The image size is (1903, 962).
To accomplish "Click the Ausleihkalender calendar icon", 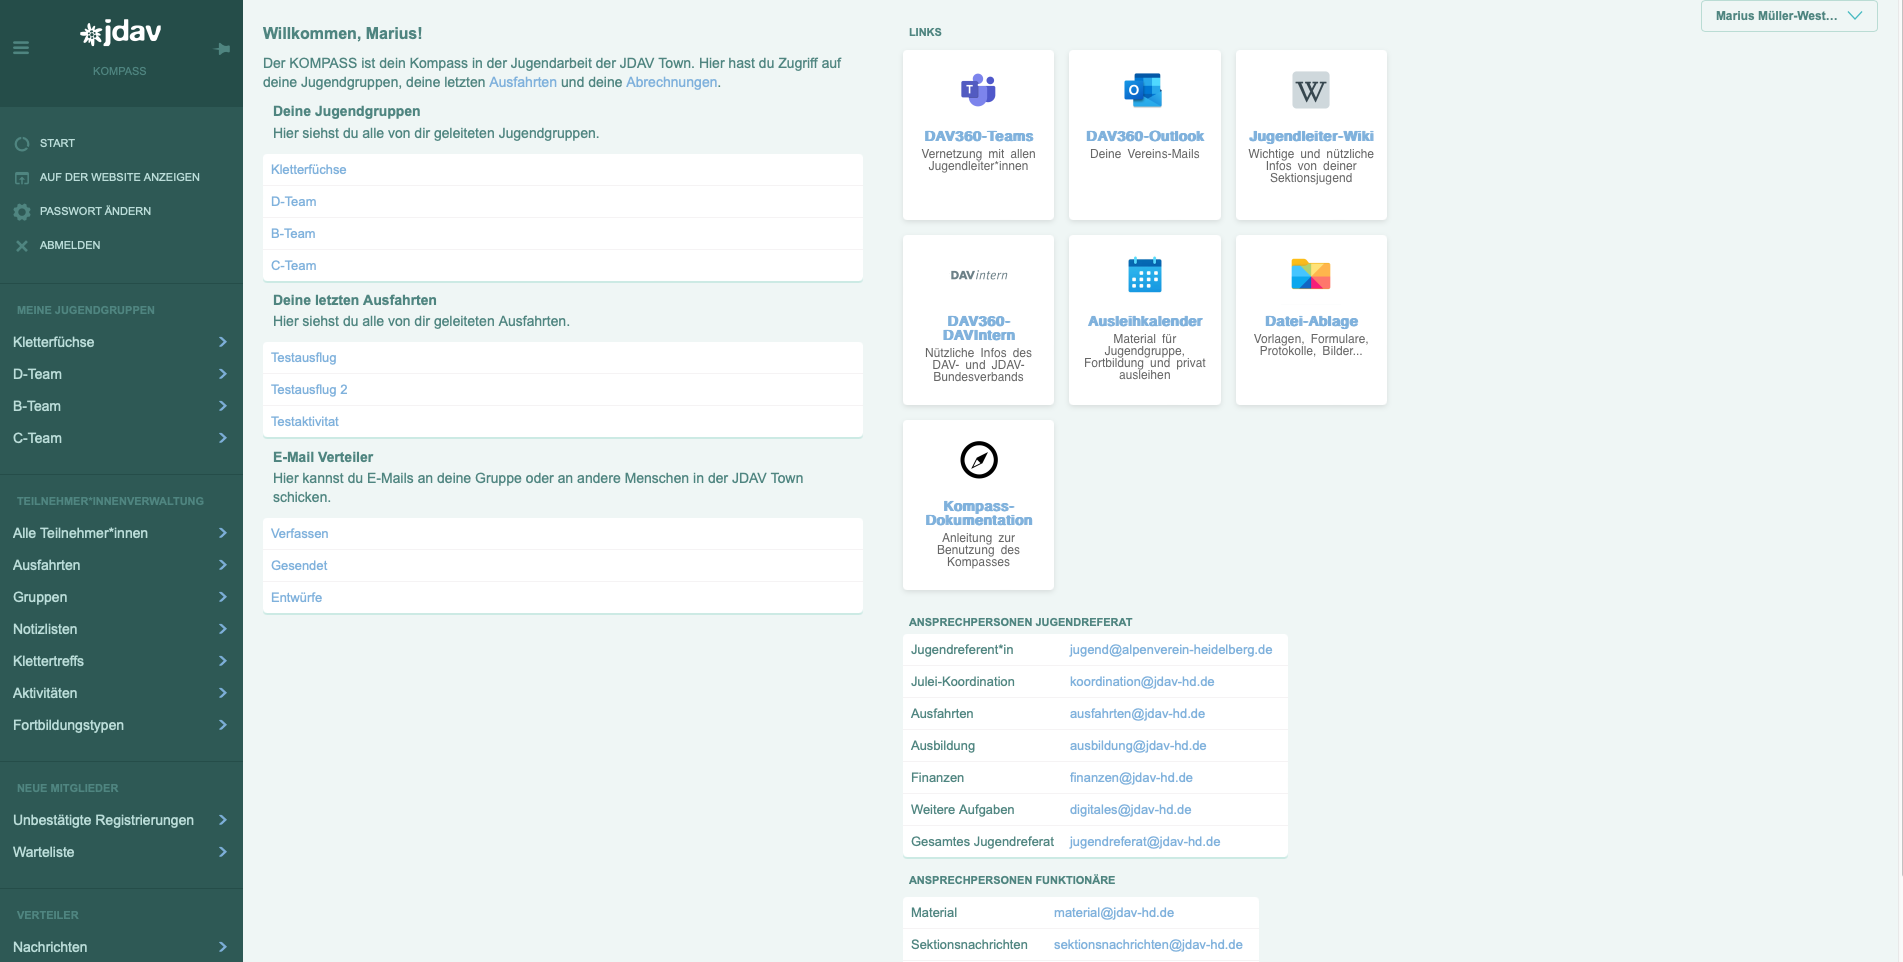I will (x=1144, y=275).
